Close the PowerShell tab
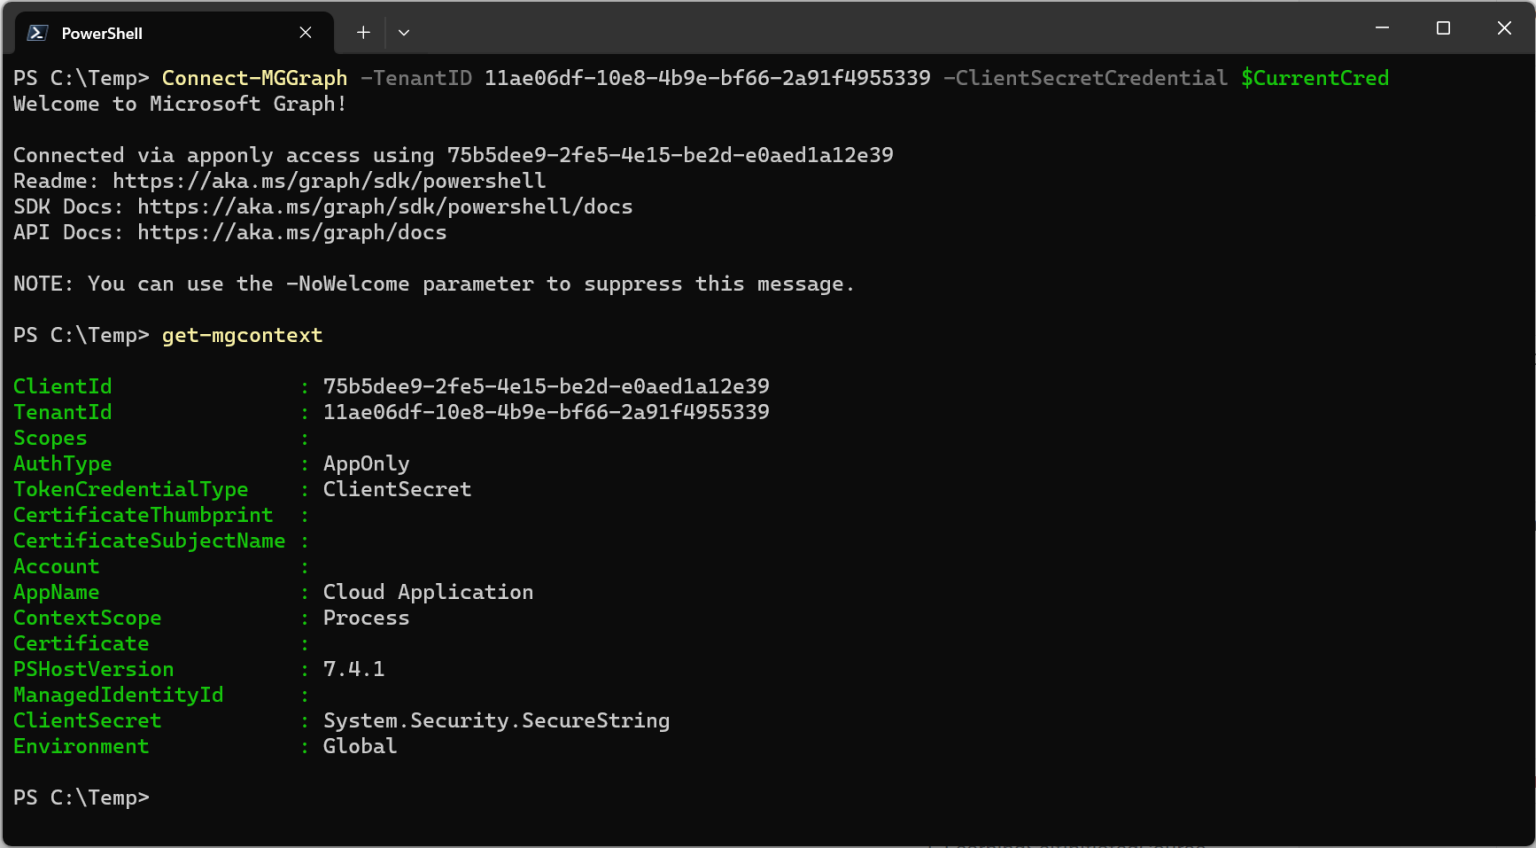The width and height of the screenshot is (1536, 848). click(x=305, y=33)
